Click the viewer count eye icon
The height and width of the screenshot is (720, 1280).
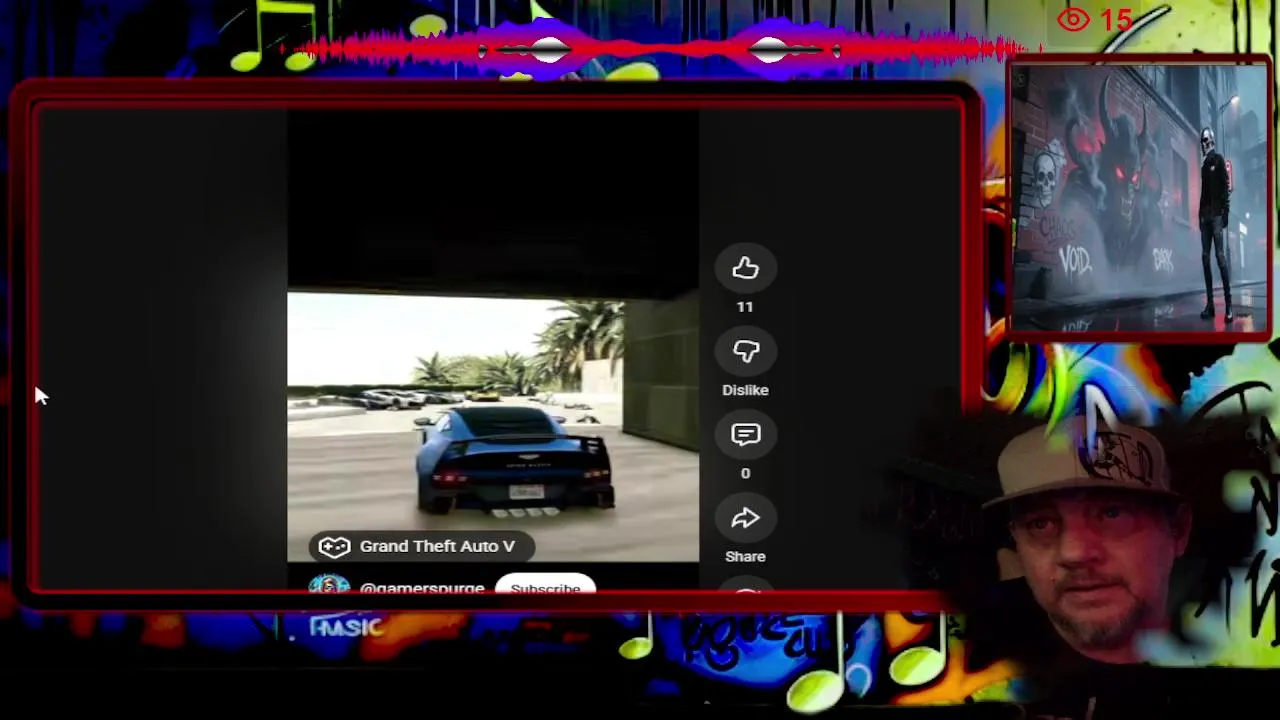coord(1073,19)
